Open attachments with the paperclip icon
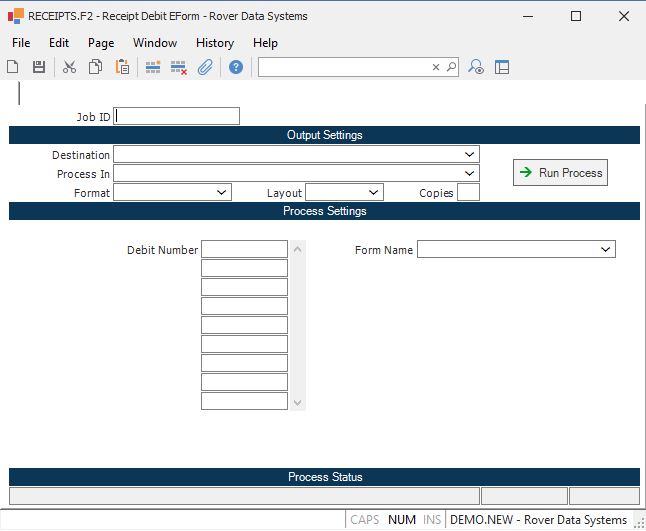 coord(205,67)
